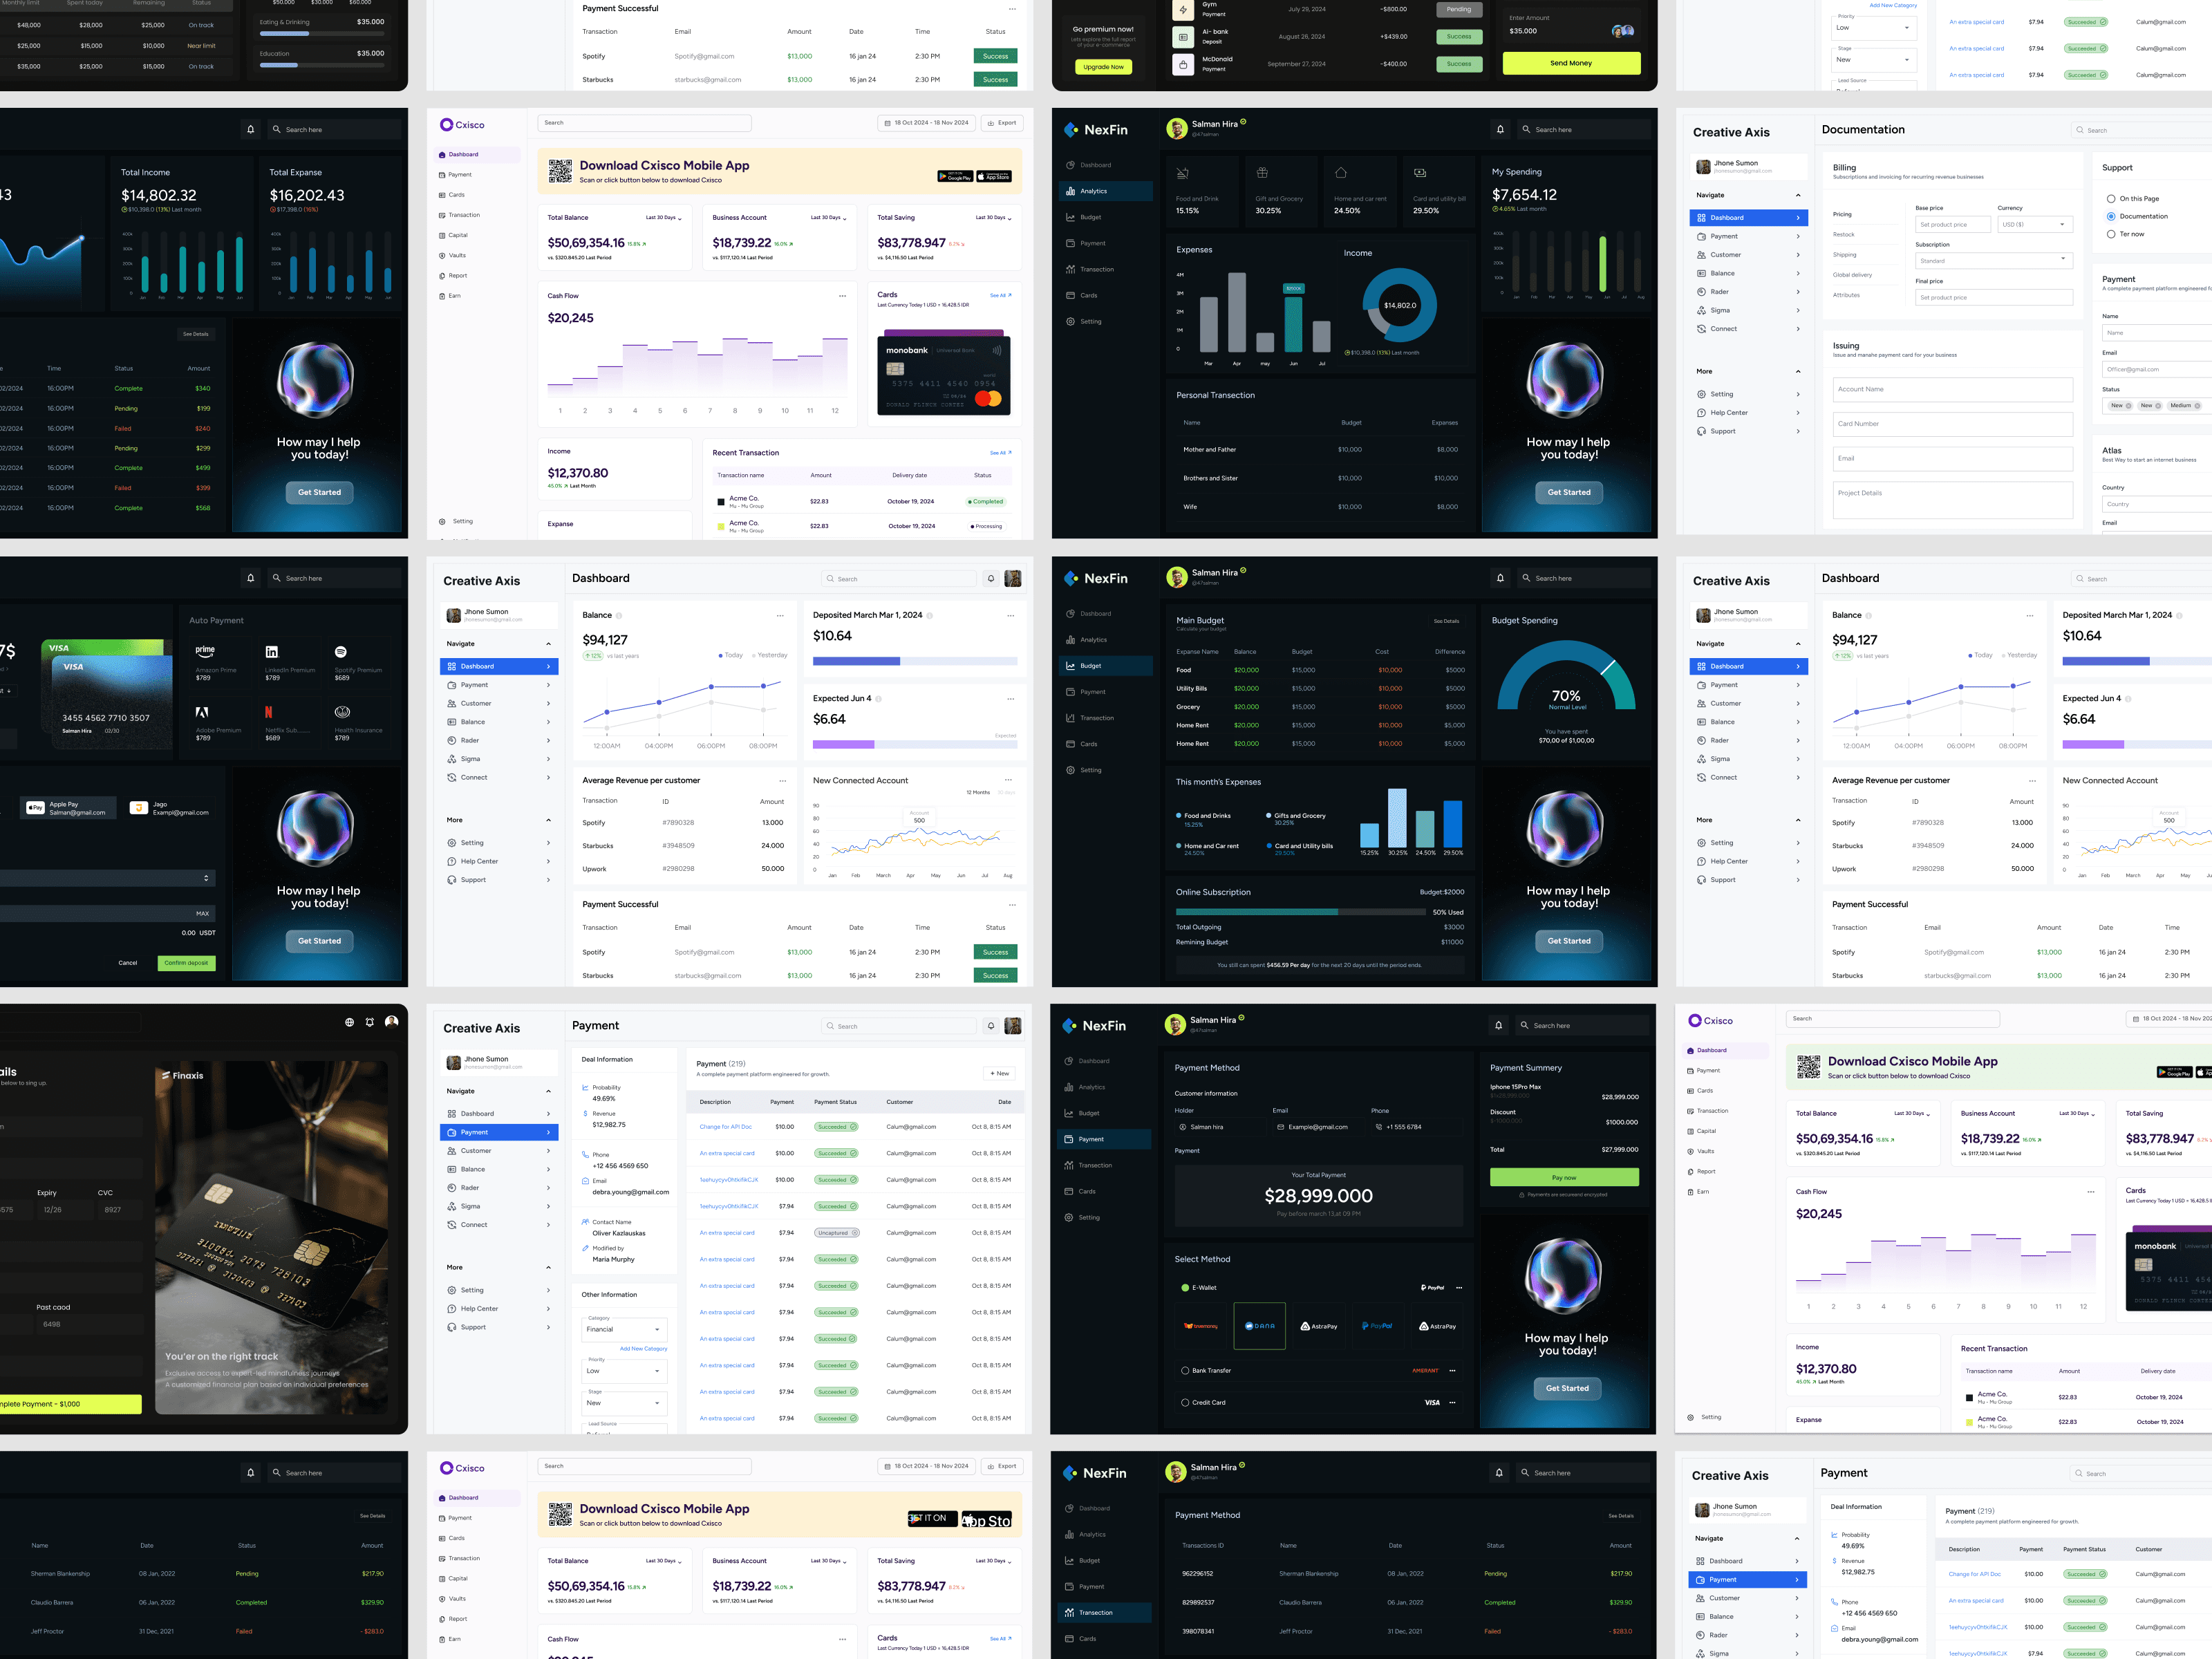Open the Subscription Standard dropdown
This screenshot has width=2212, height=1659.
click(1993, 260)
